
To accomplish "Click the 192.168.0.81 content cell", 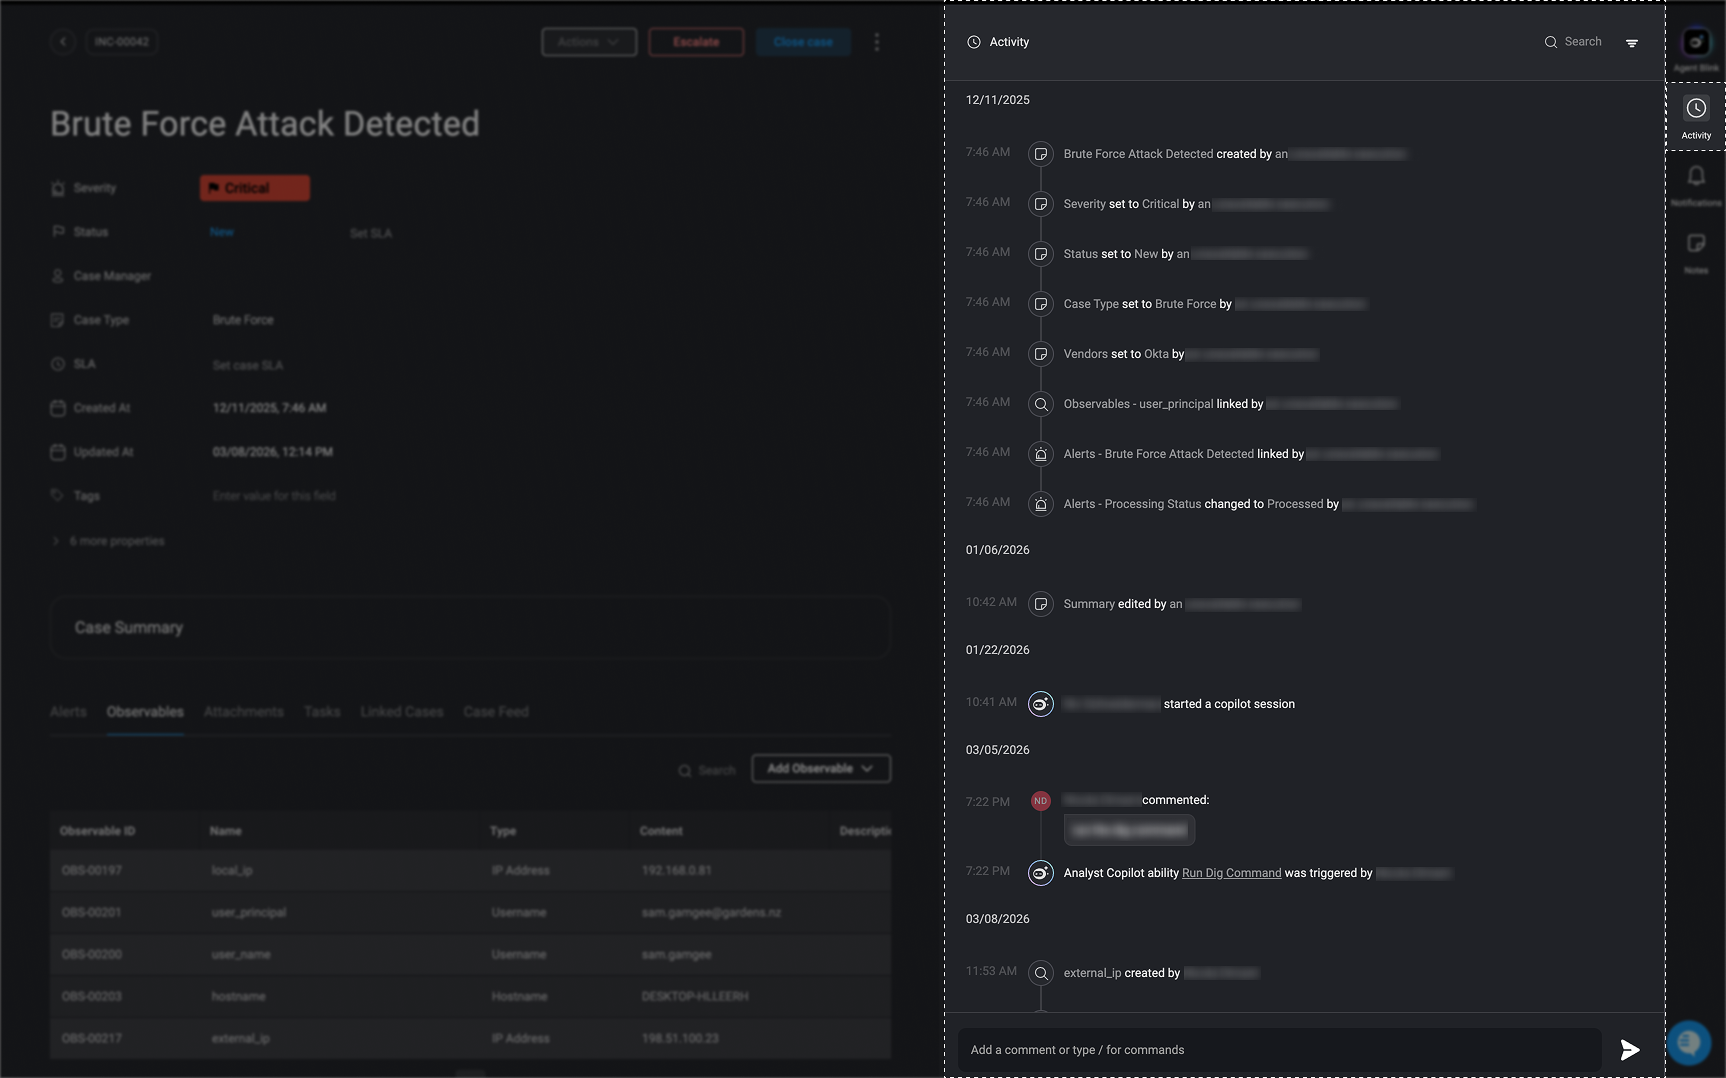I will click(677, 870).
